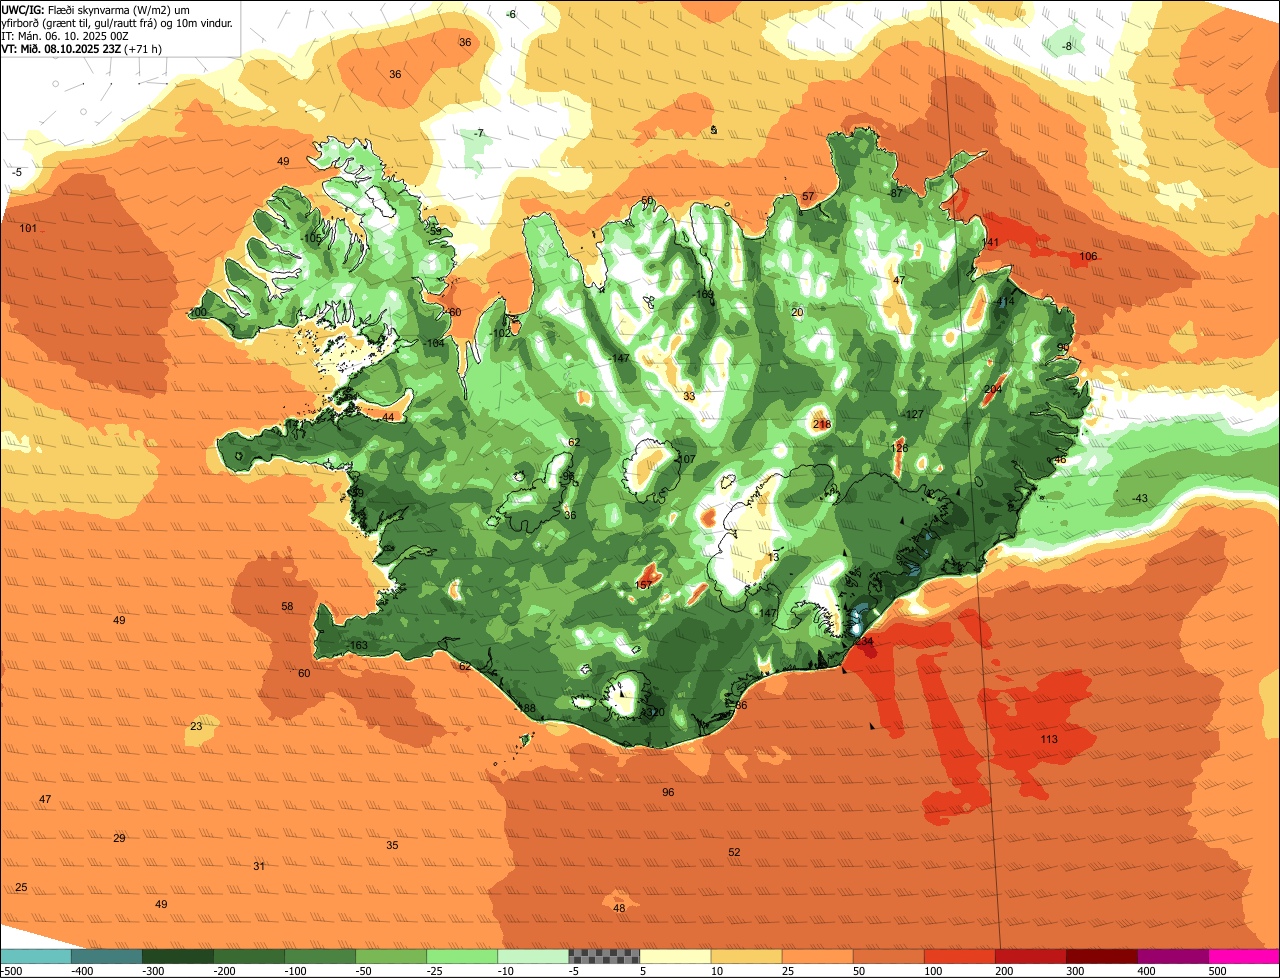Pick the -100 to -50 green legend swatch

tap(319, 956)
